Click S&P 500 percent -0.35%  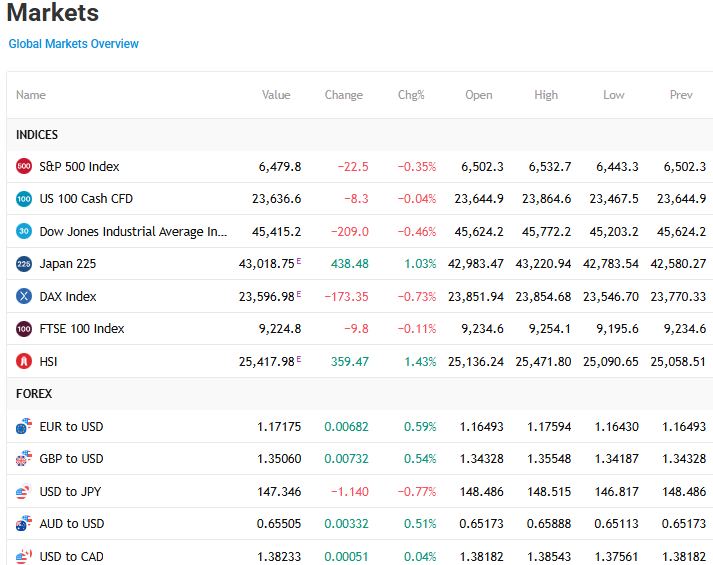tap(417, 167)
